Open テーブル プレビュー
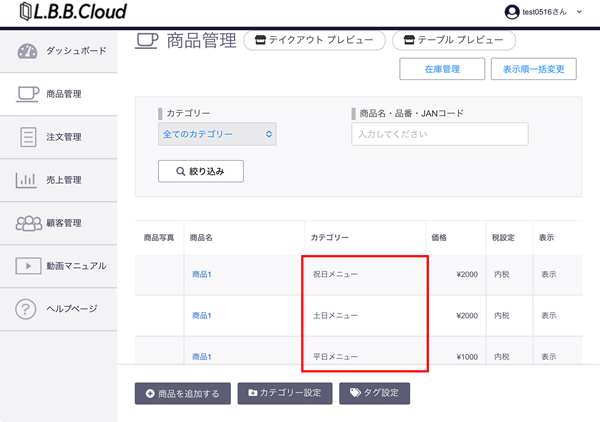 coord(454,40)
